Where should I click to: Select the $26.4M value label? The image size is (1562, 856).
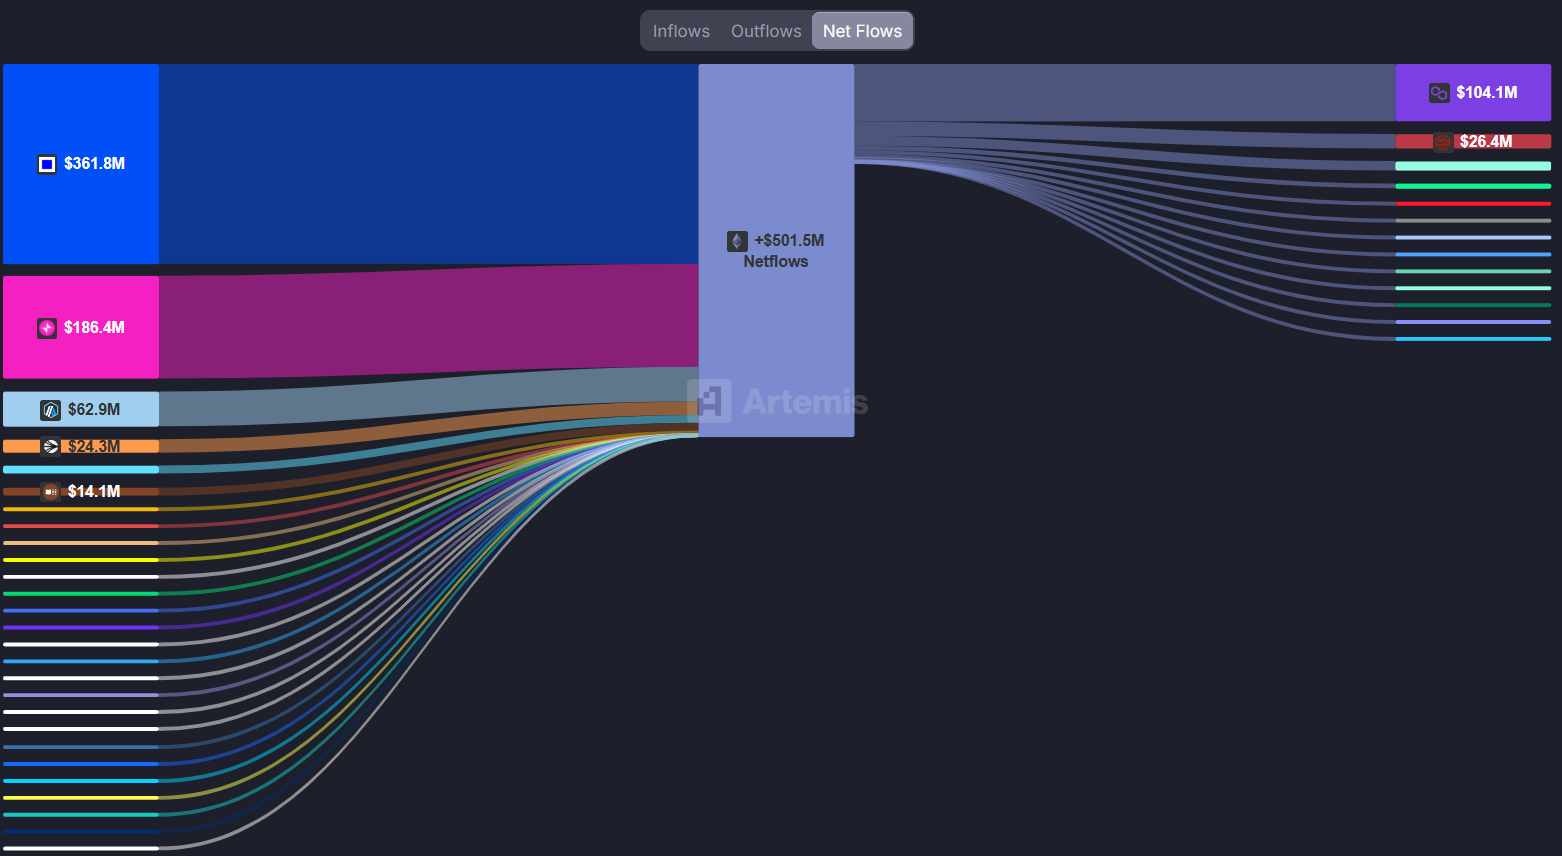tap(1486, 142)
